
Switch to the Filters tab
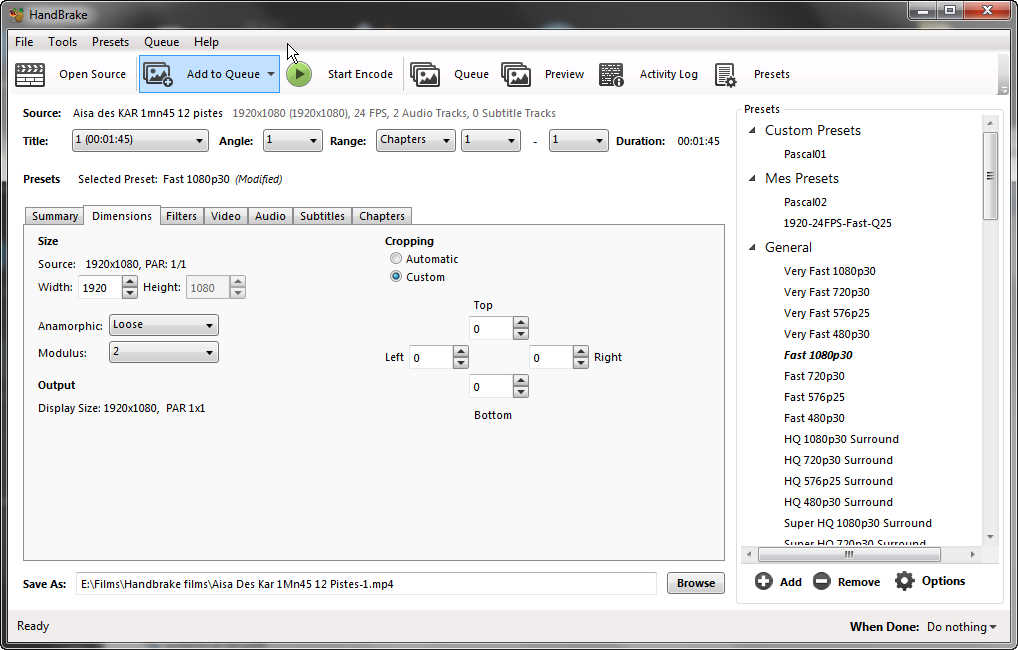181,216
